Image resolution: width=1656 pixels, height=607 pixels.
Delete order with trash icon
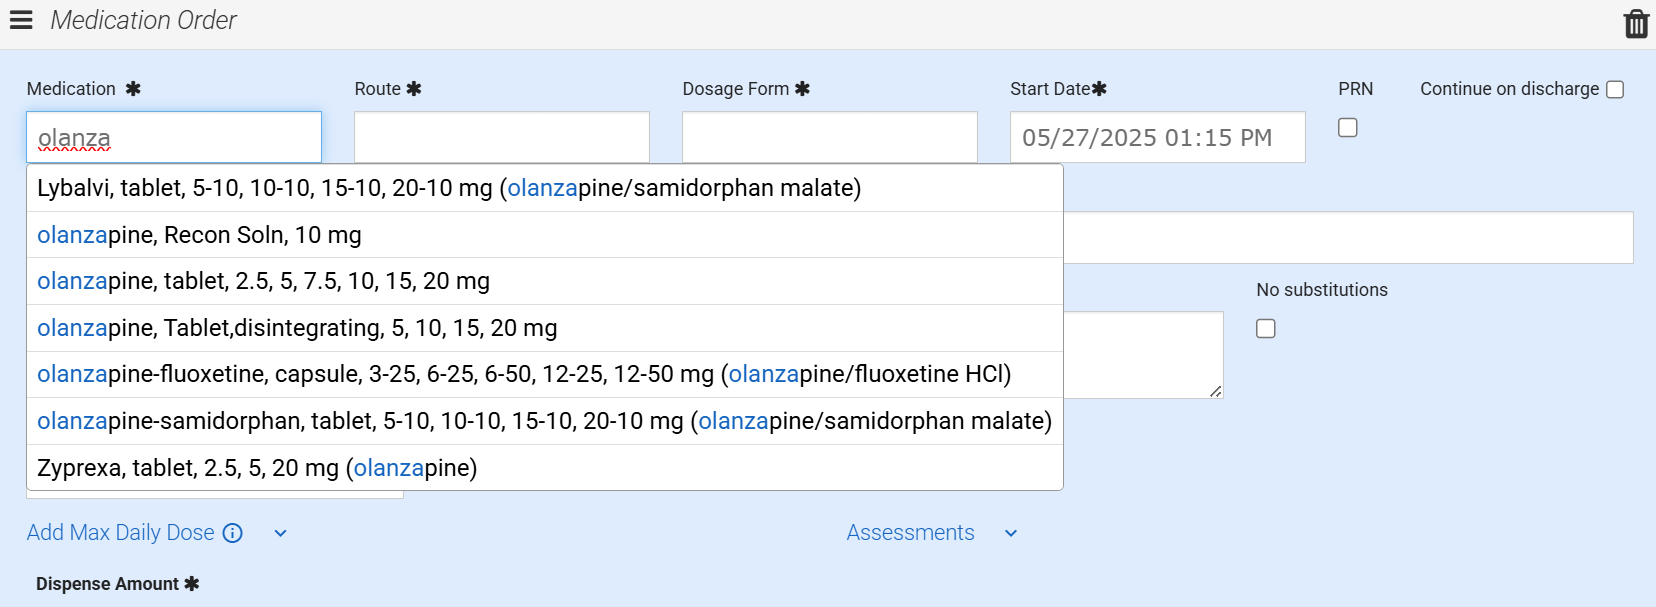[x=1636, y=23]
